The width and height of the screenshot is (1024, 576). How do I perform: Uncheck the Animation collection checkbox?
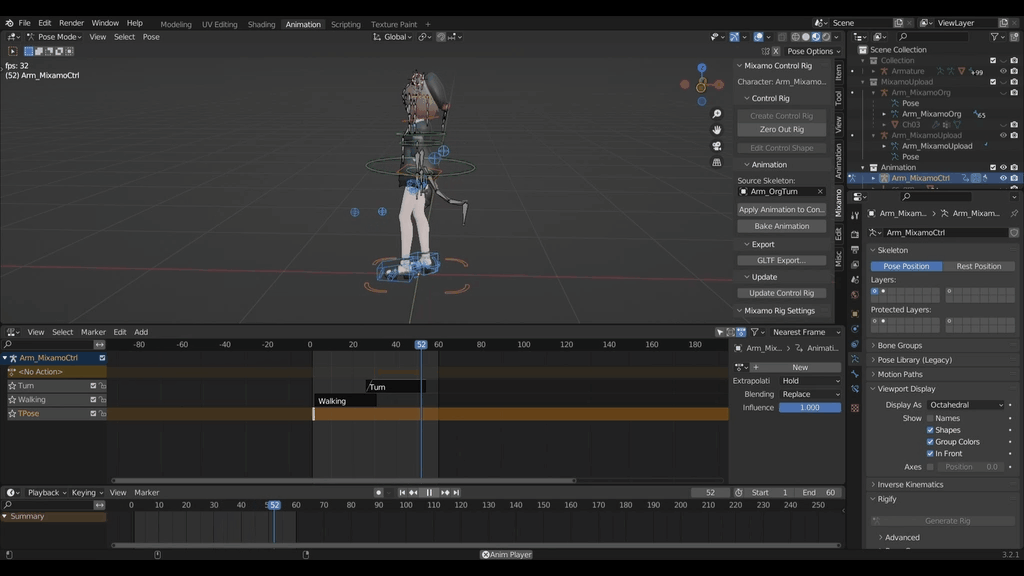click(993, 166)
